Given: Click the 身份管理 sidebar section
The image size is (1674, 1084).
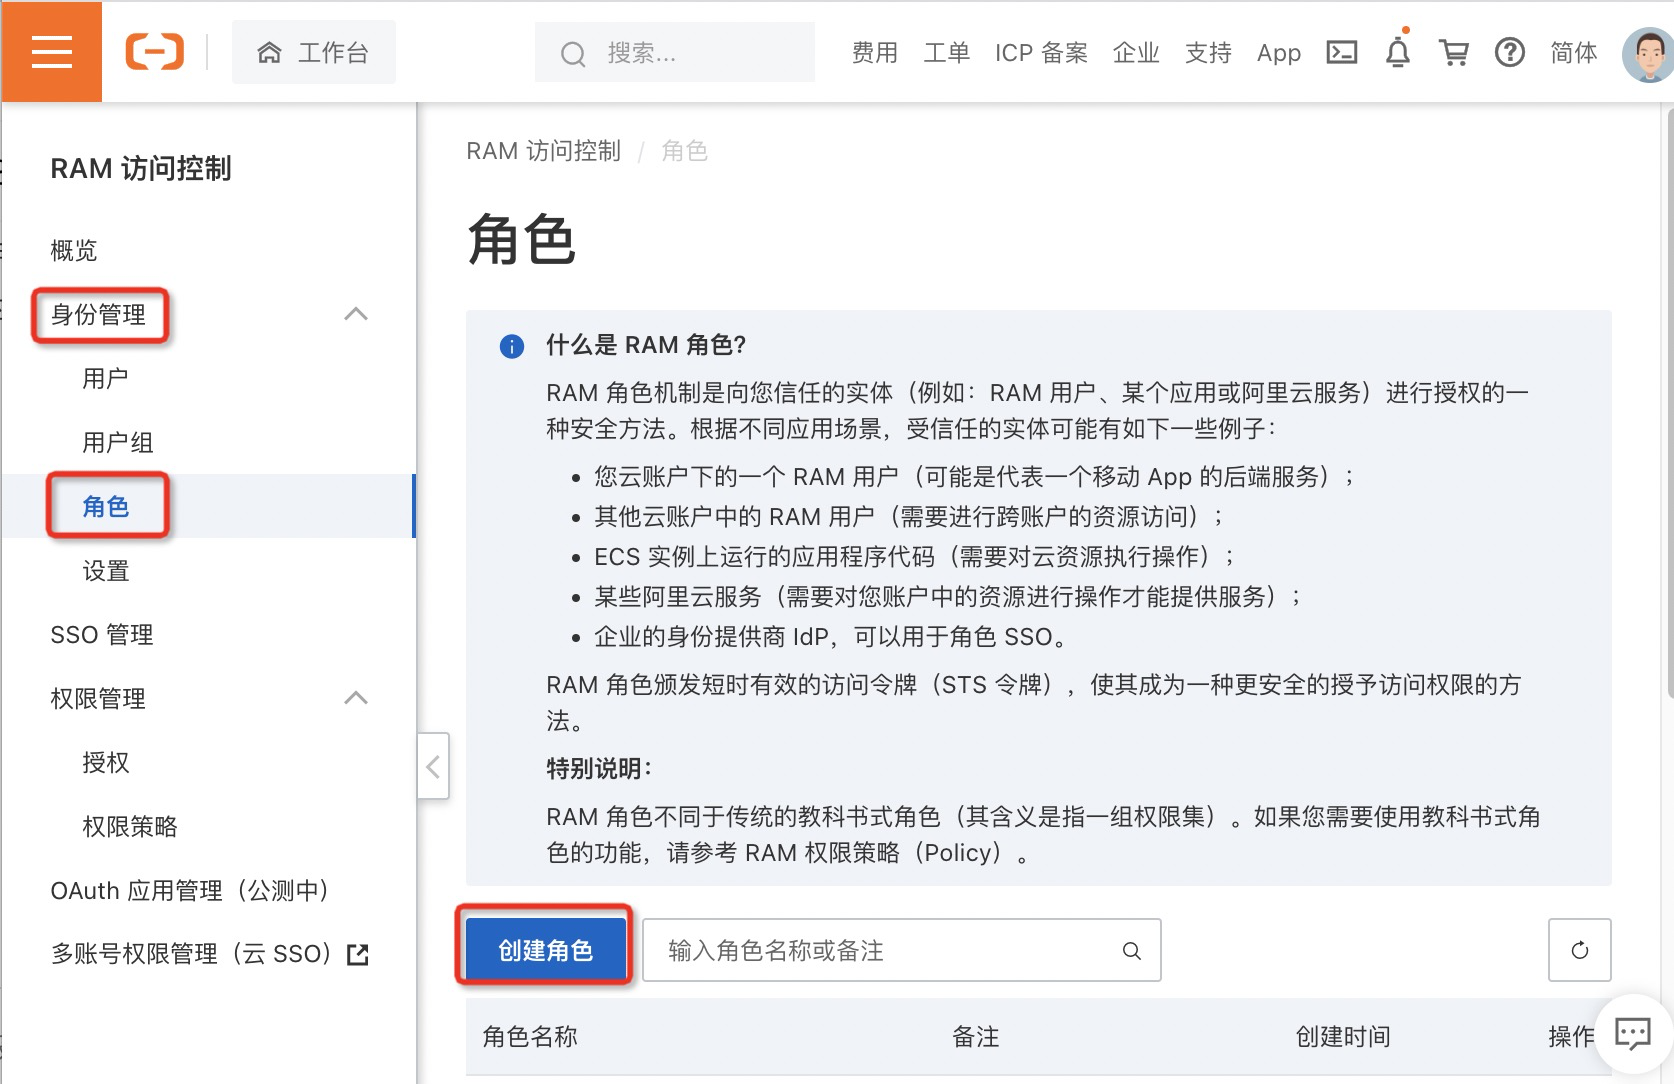Looking at the screenshot, I should [98, 315].
